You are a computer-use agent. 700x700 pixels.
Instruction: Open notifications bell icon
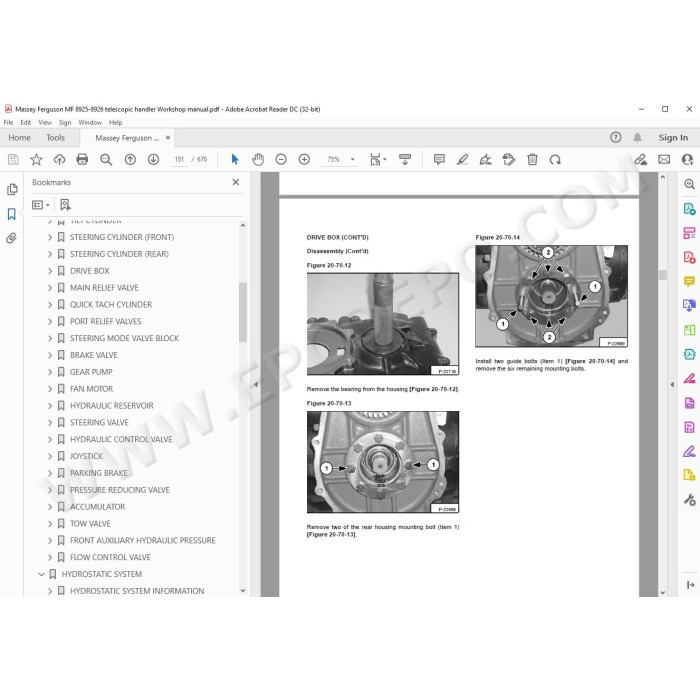(638, 138)
